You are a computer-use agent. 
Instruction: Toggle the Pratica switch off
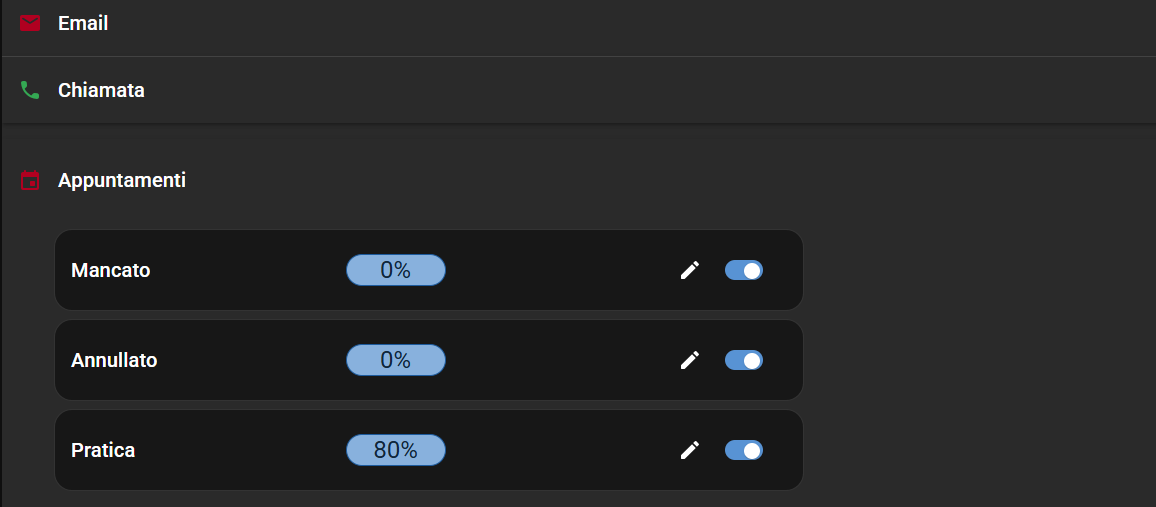[744, 450]
